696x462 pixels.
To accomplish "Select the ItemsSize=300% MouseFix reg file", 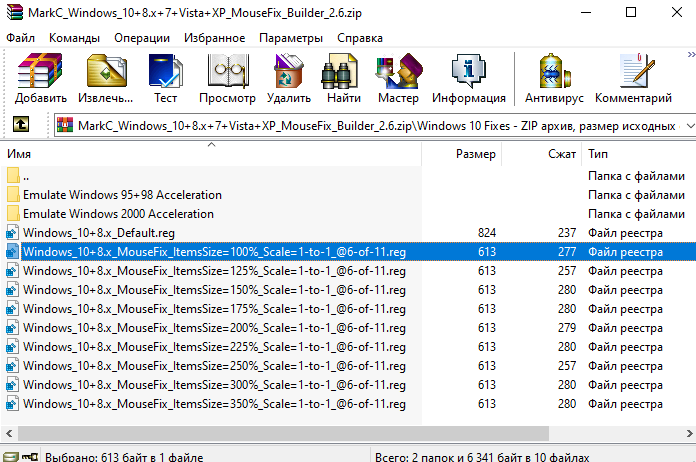I will pyautogui.click(x=214, y=385).
